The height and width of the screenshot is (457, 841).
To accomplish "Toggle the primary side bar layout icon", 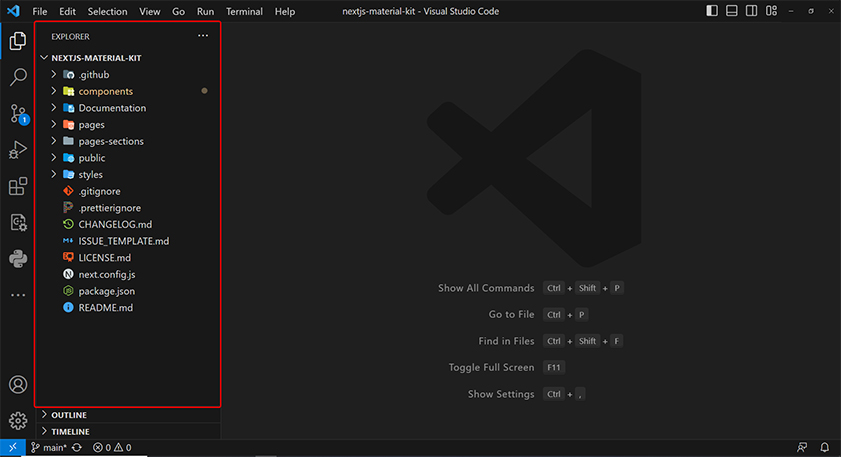I will coord(712,11).
